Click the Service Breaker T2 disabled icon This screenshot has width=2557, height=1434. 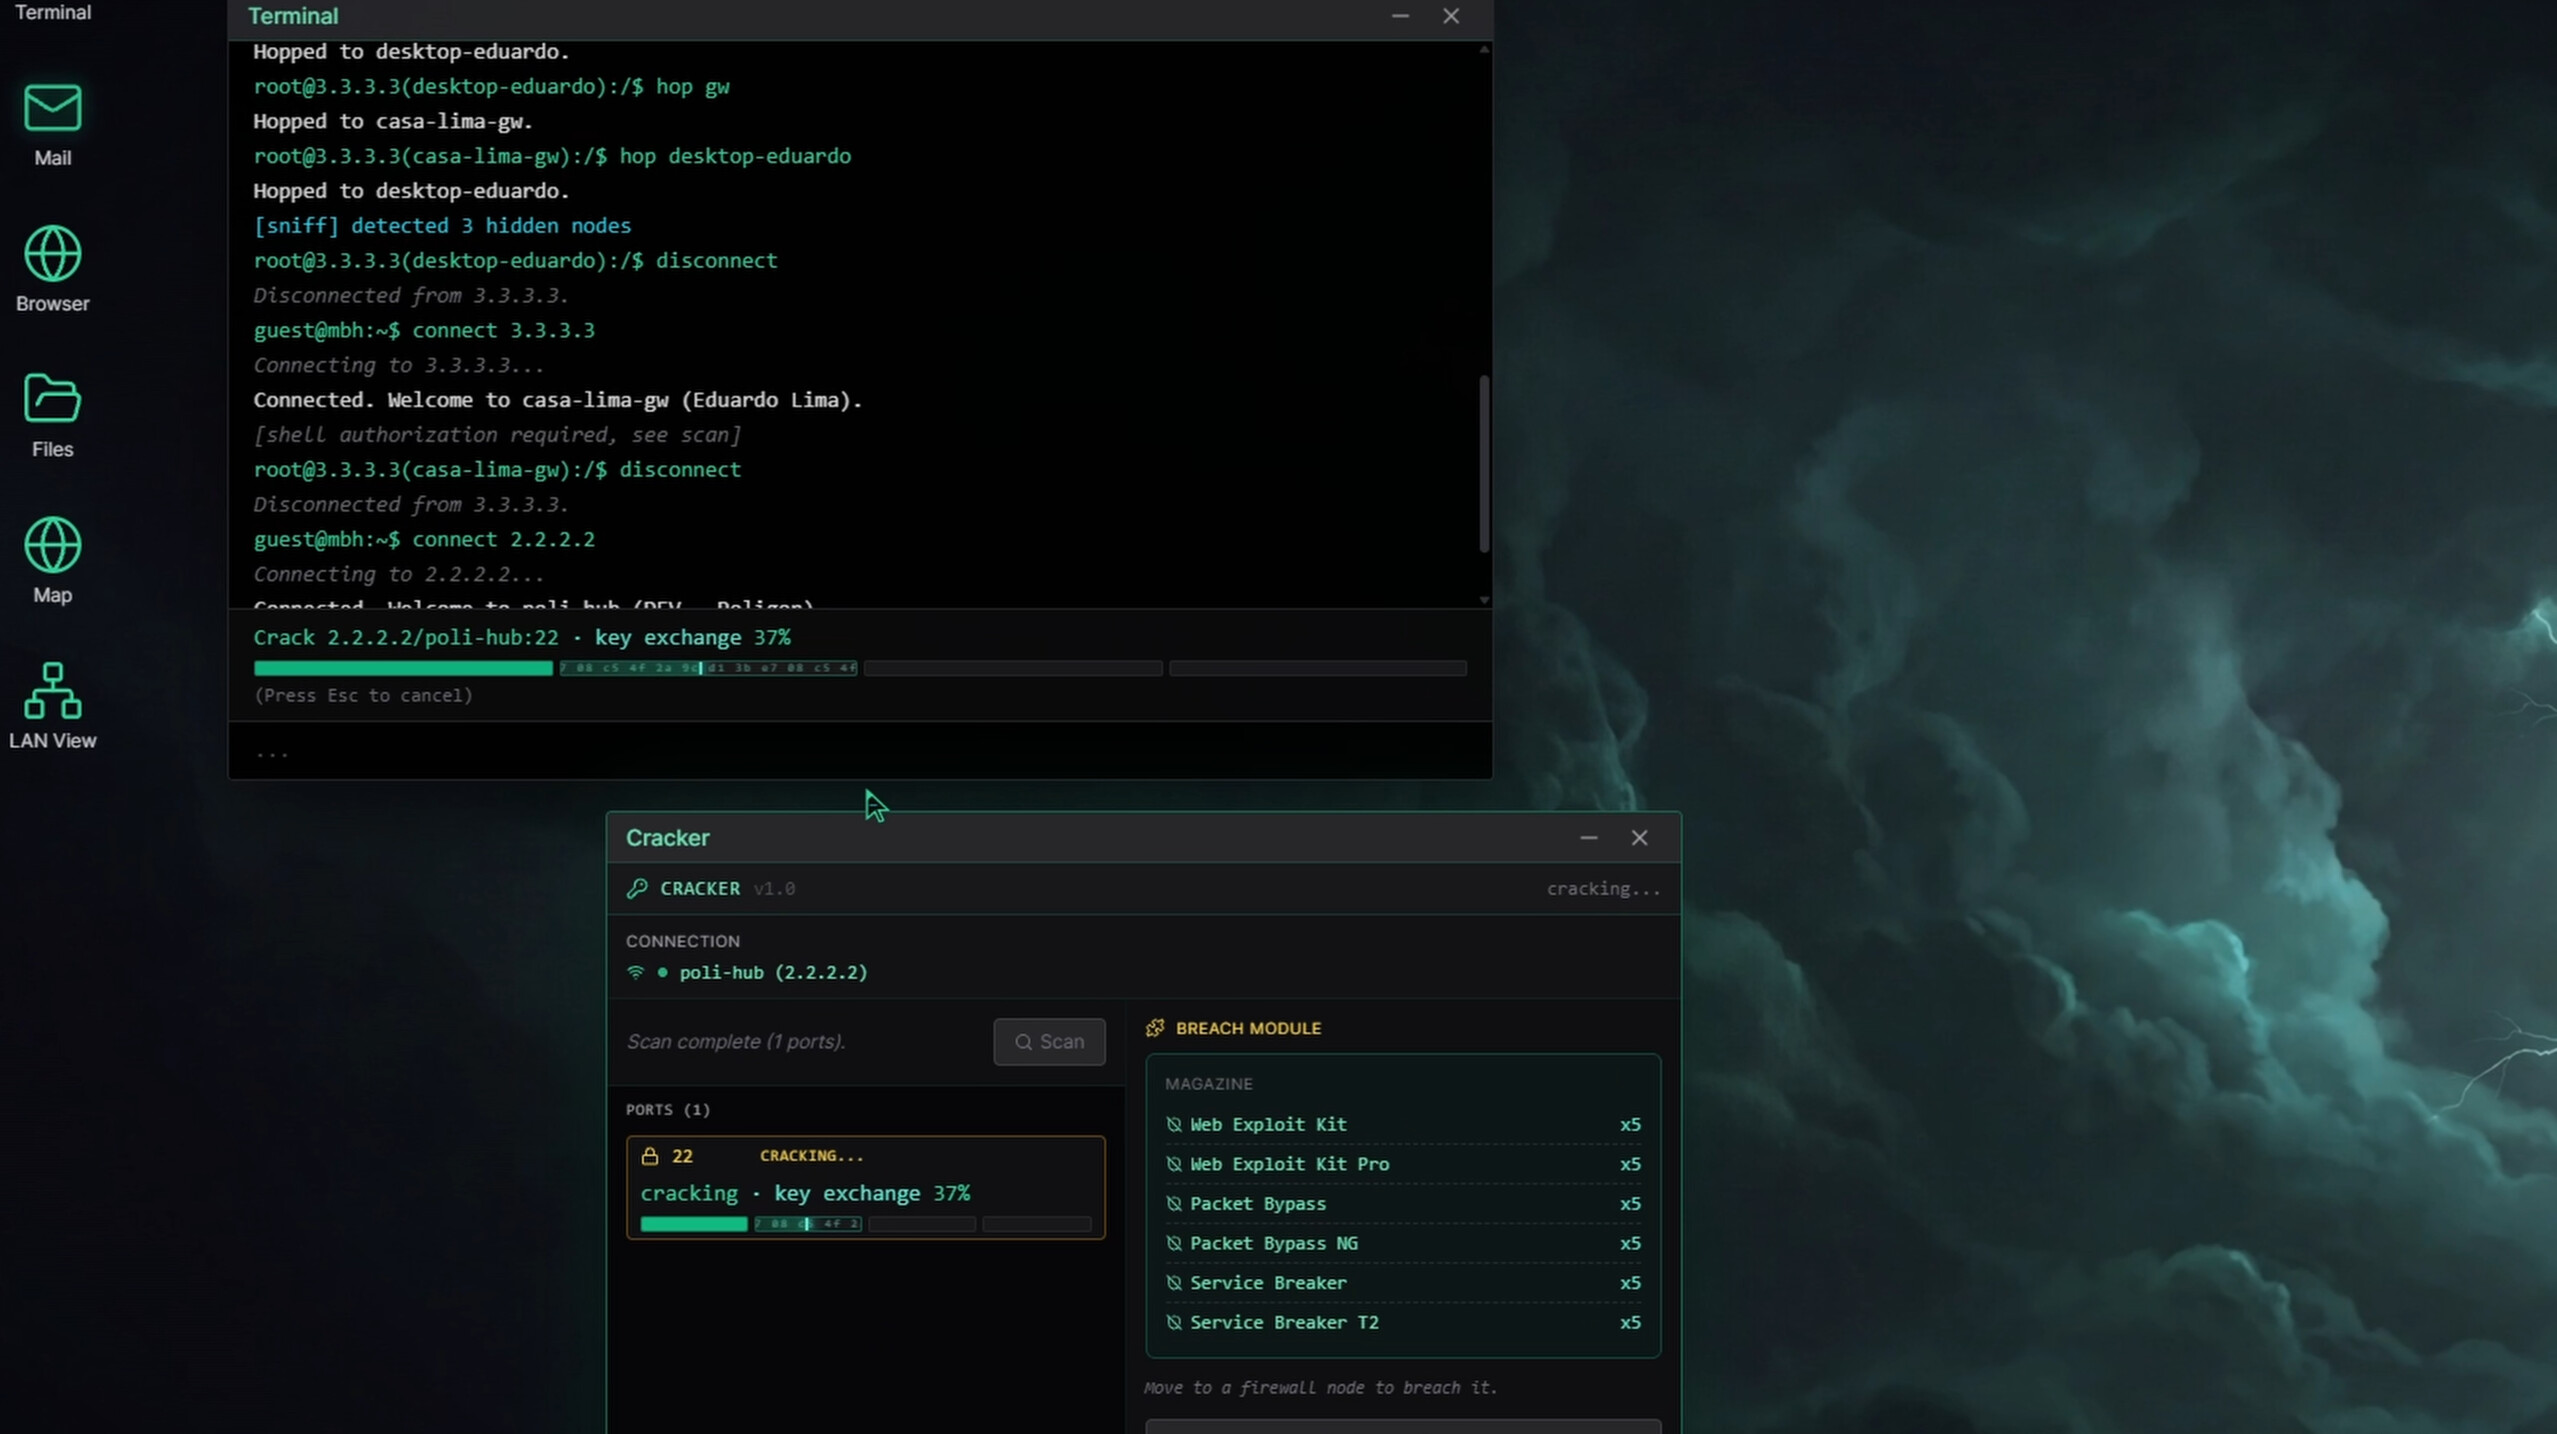1174,1323
